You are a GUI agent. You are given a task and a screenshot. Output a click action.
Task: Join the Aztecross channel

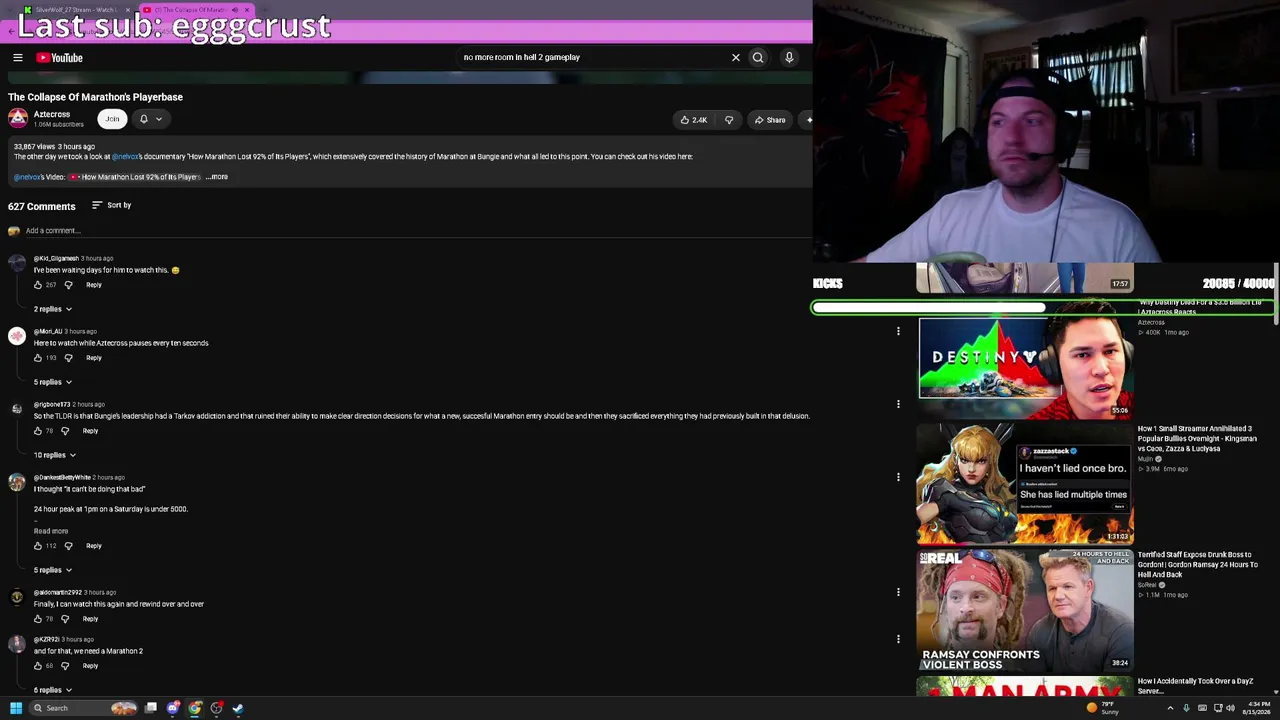click(112, 119)
